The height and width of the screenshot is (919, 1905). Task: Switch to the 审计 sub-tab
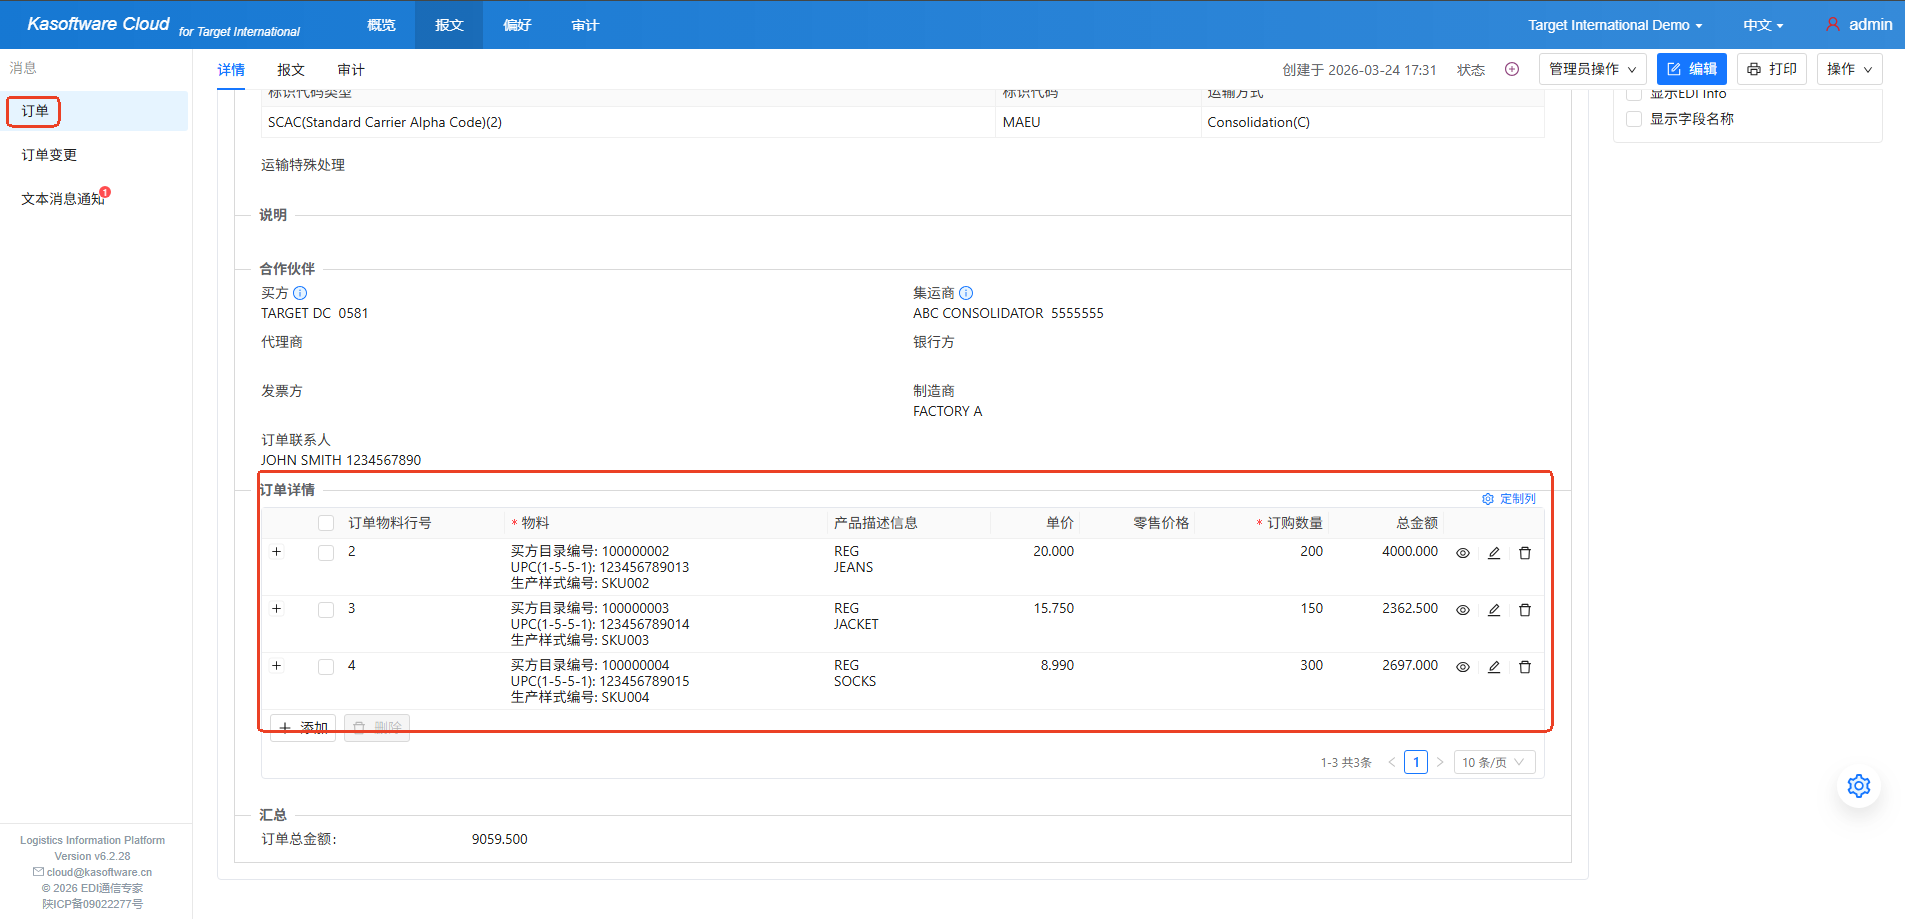click(x=351, y=70)
